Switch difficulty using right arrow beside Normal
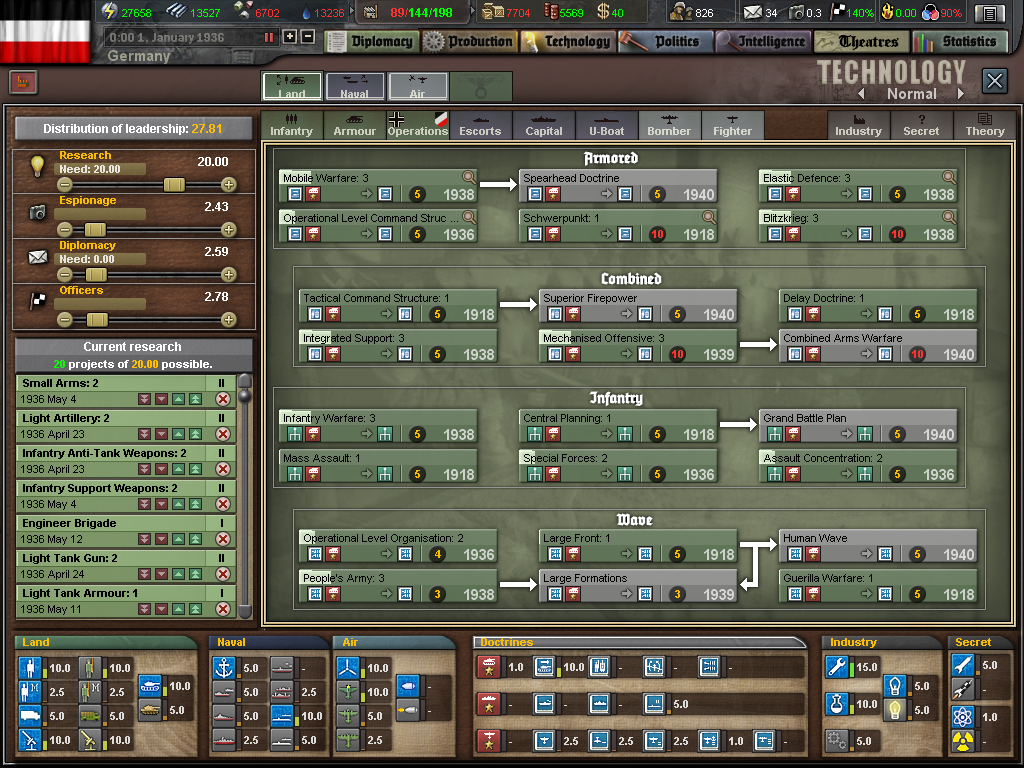The image size is (1024, 768). pyautogui.click(x=961, y=94)
